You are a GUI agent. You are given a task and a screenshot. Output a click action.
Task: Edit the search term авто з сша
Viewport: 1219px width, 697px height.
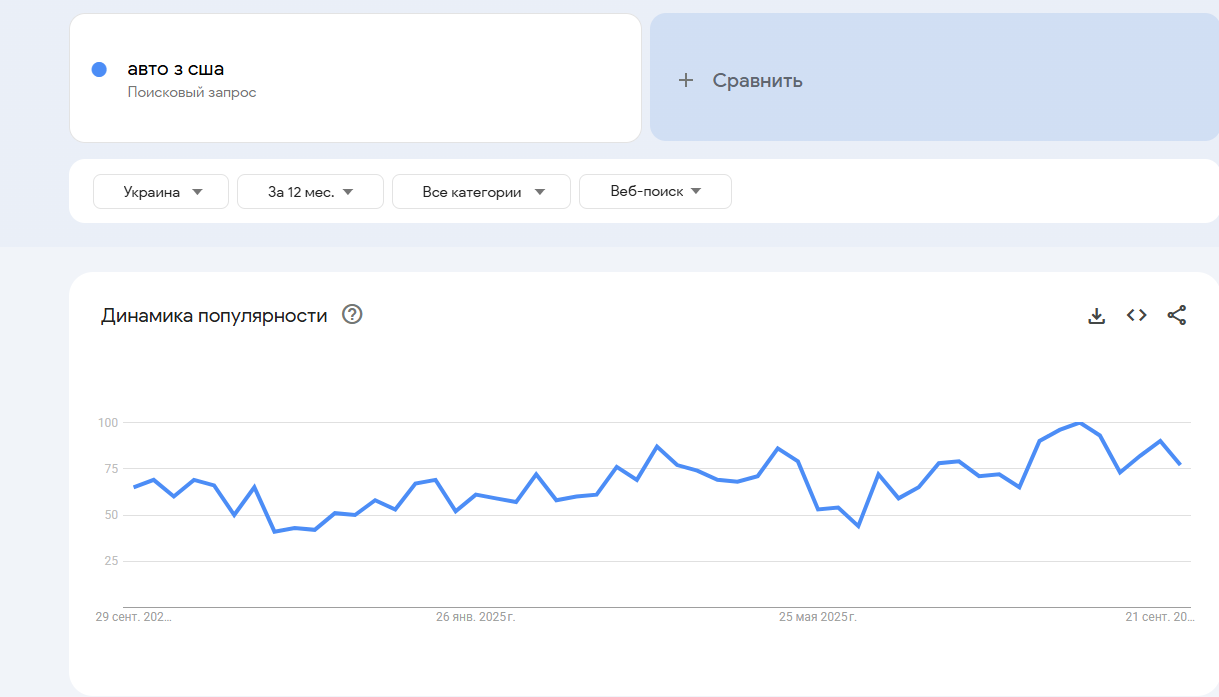[x=176, y=69]
